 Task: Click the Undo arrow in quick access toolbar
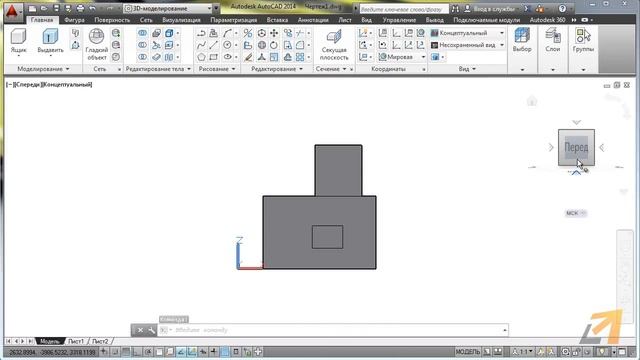point(93,9)
